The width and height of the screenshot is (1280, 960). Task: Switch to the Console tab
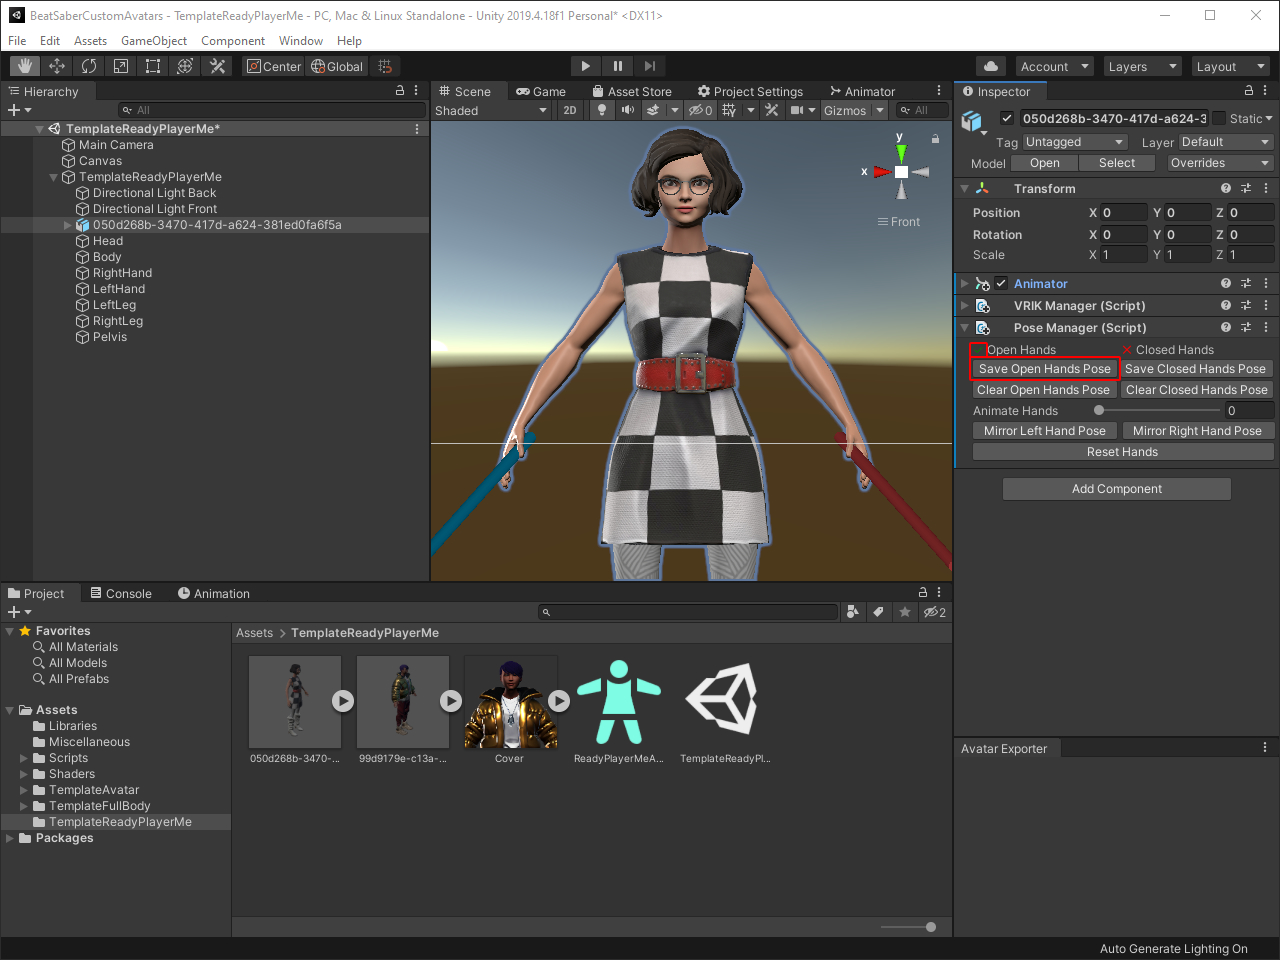[121, 593]
